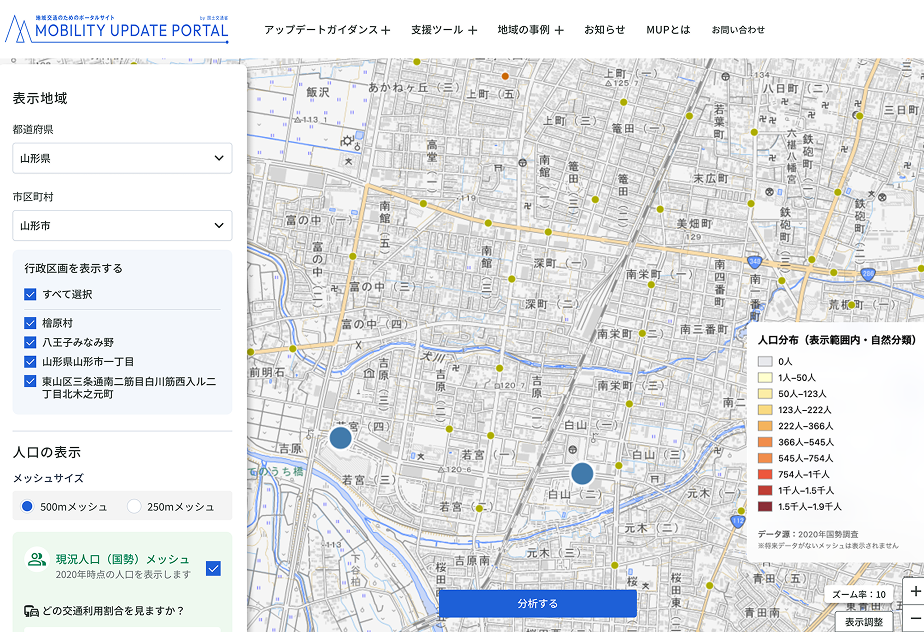Toggle the 檜原村 checkbox

30,323
